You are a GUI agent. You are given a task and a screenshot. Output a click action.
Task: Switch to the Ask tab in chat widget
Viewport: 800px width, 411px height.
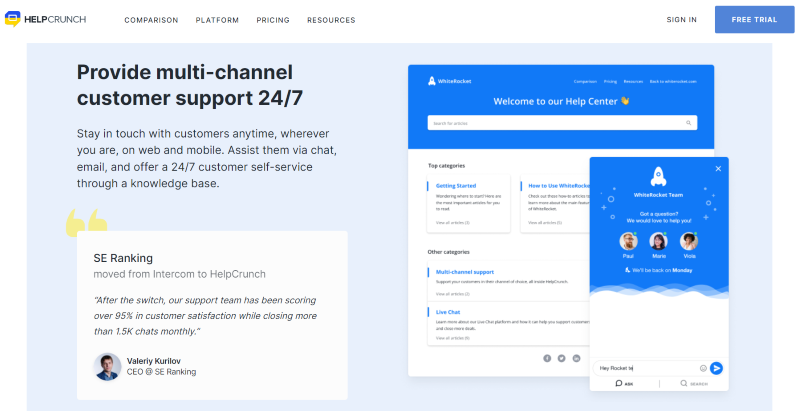[x=624, y=383]
